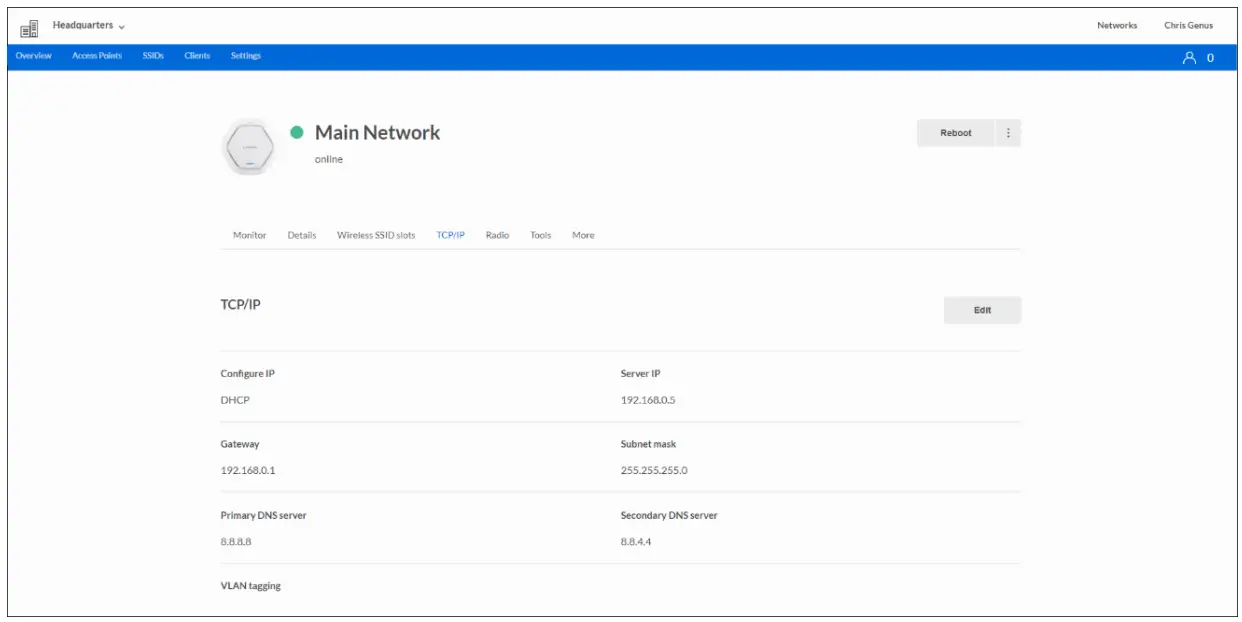Screen dimensions: 1242x622
Task: Open the Settings menu
Action: tap(246, 56)
